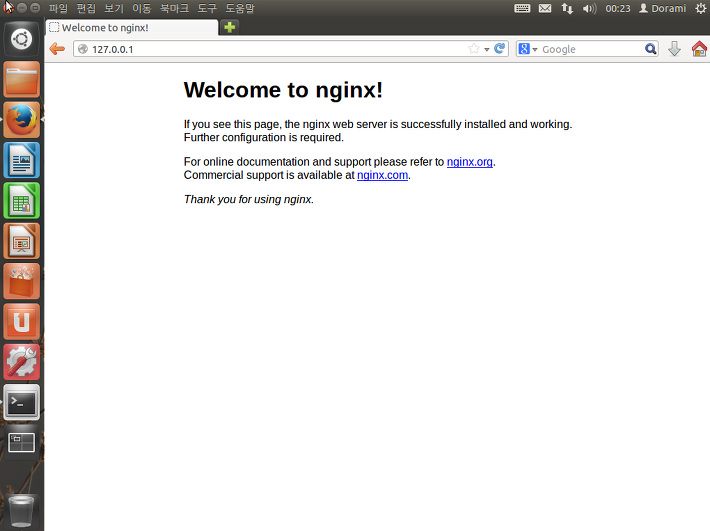710x531 pixels.
Task: Follow the nginx.com link
Action: [x=382, y=175]
